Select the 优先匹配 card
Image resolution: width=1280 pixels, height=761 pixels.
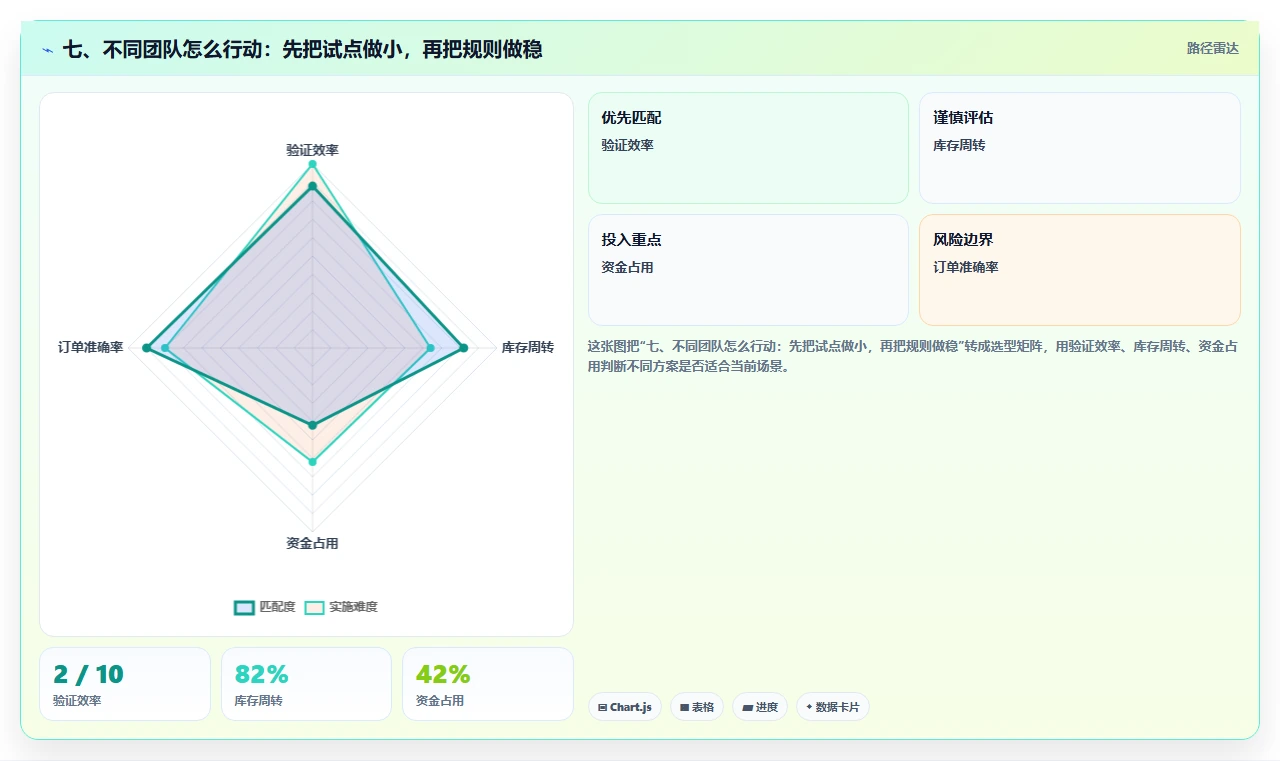click(x=748, y=148)
